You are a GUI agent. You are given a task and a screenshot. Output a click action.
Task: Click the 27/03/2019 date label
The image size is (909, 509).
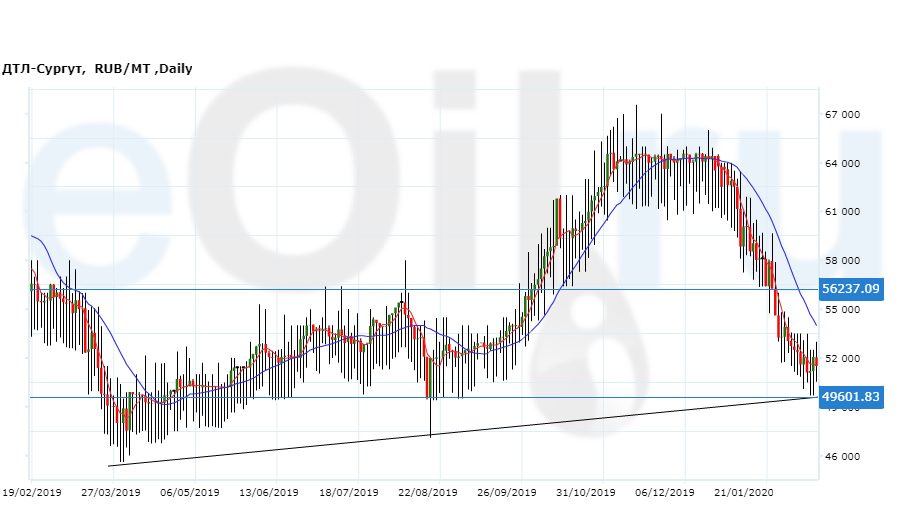[110, 492]
